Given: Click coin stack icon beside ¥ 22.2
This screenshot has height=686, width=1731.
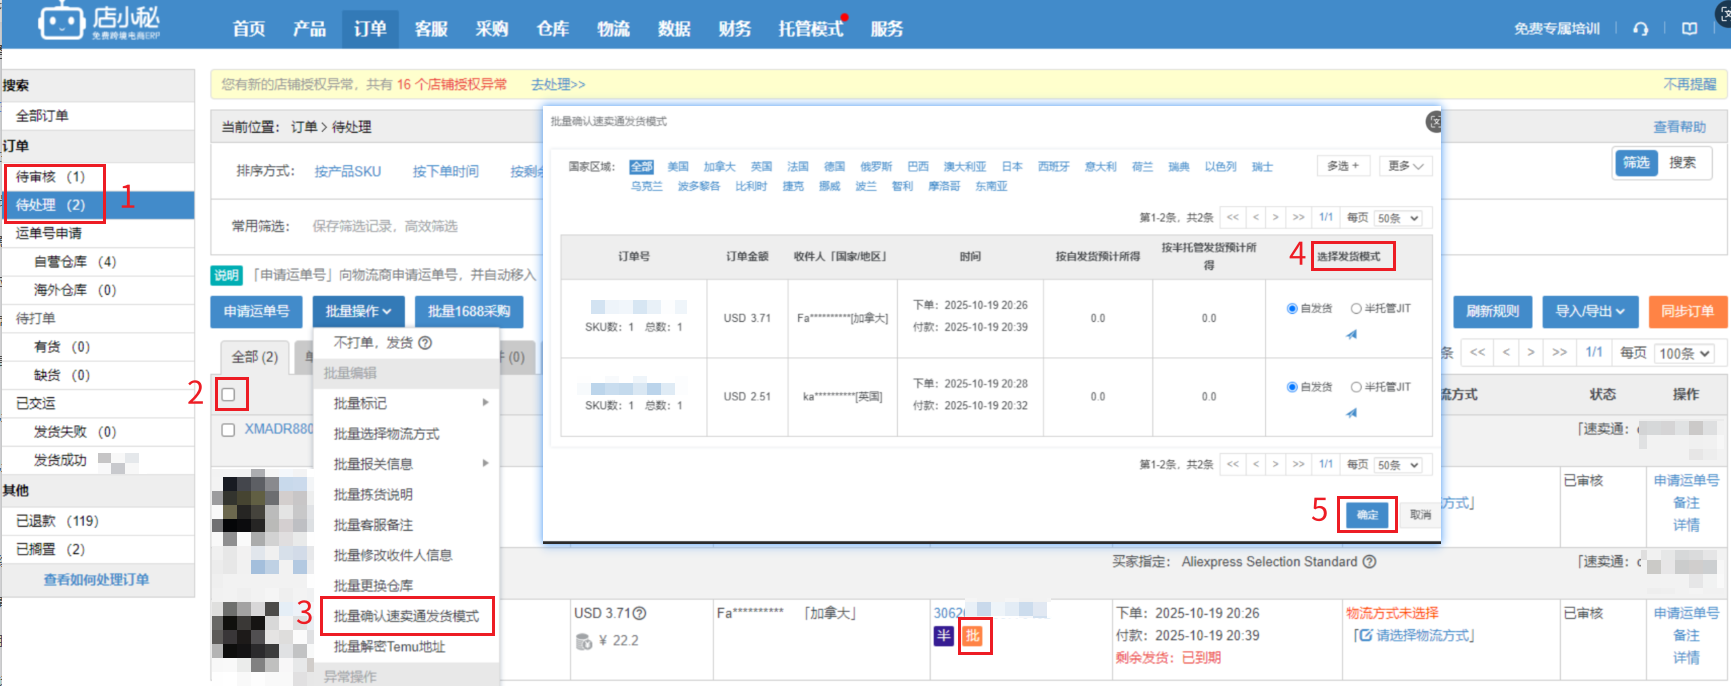Looking at the screenshot, I should click(x=584, y=641).
